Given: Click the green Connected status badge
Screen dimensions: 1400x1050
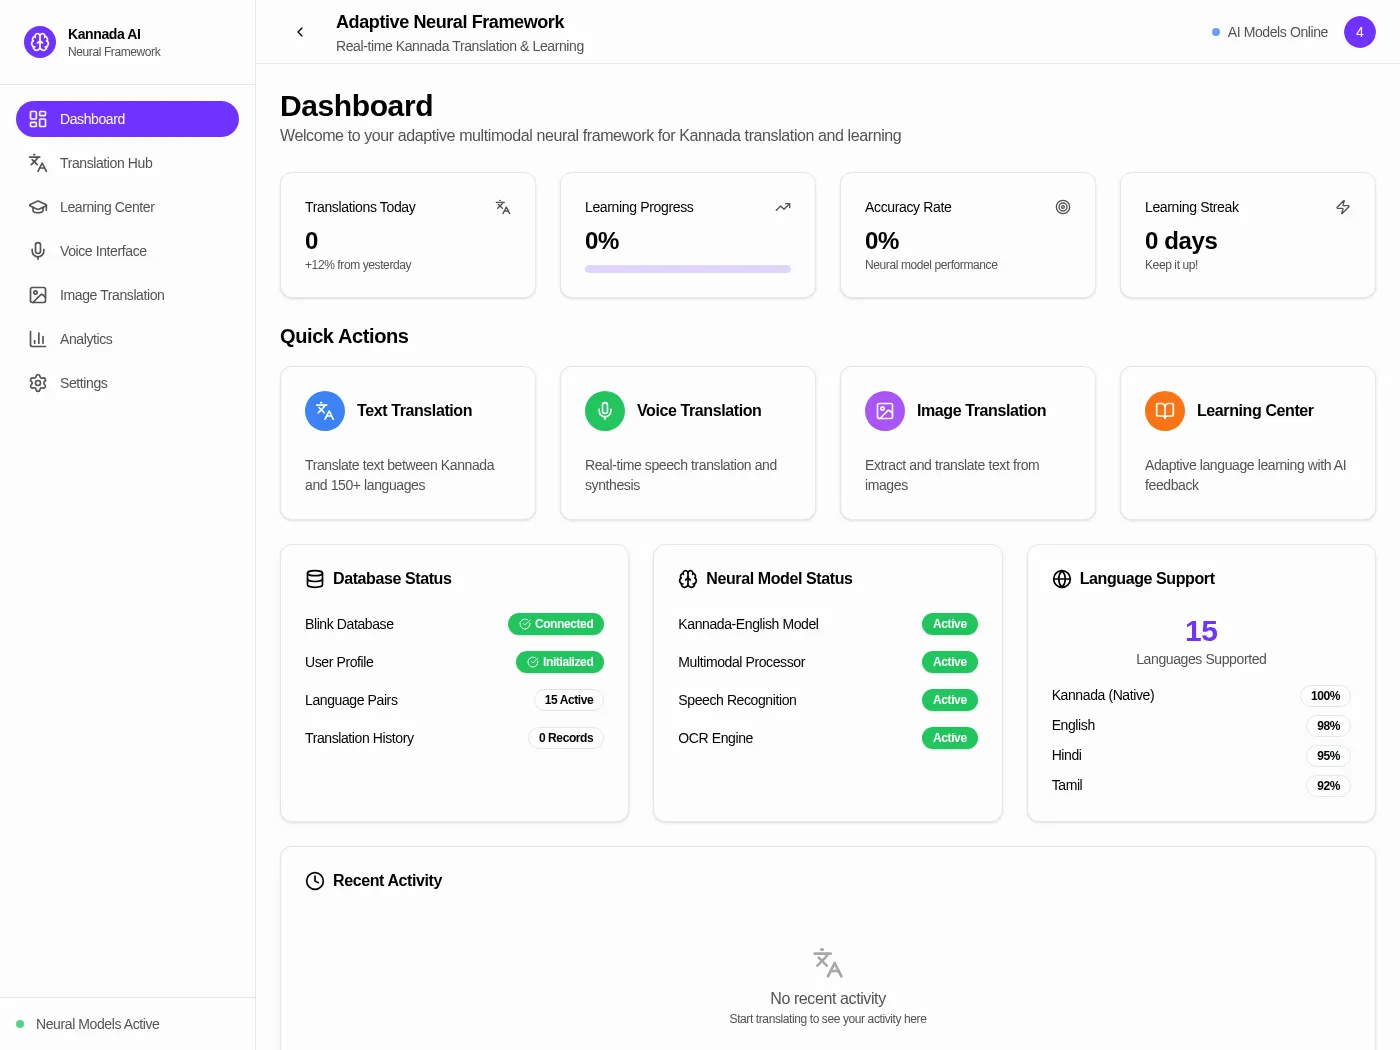Looking at the screenshot, I should pyautogui.click(x=556, y=624).
